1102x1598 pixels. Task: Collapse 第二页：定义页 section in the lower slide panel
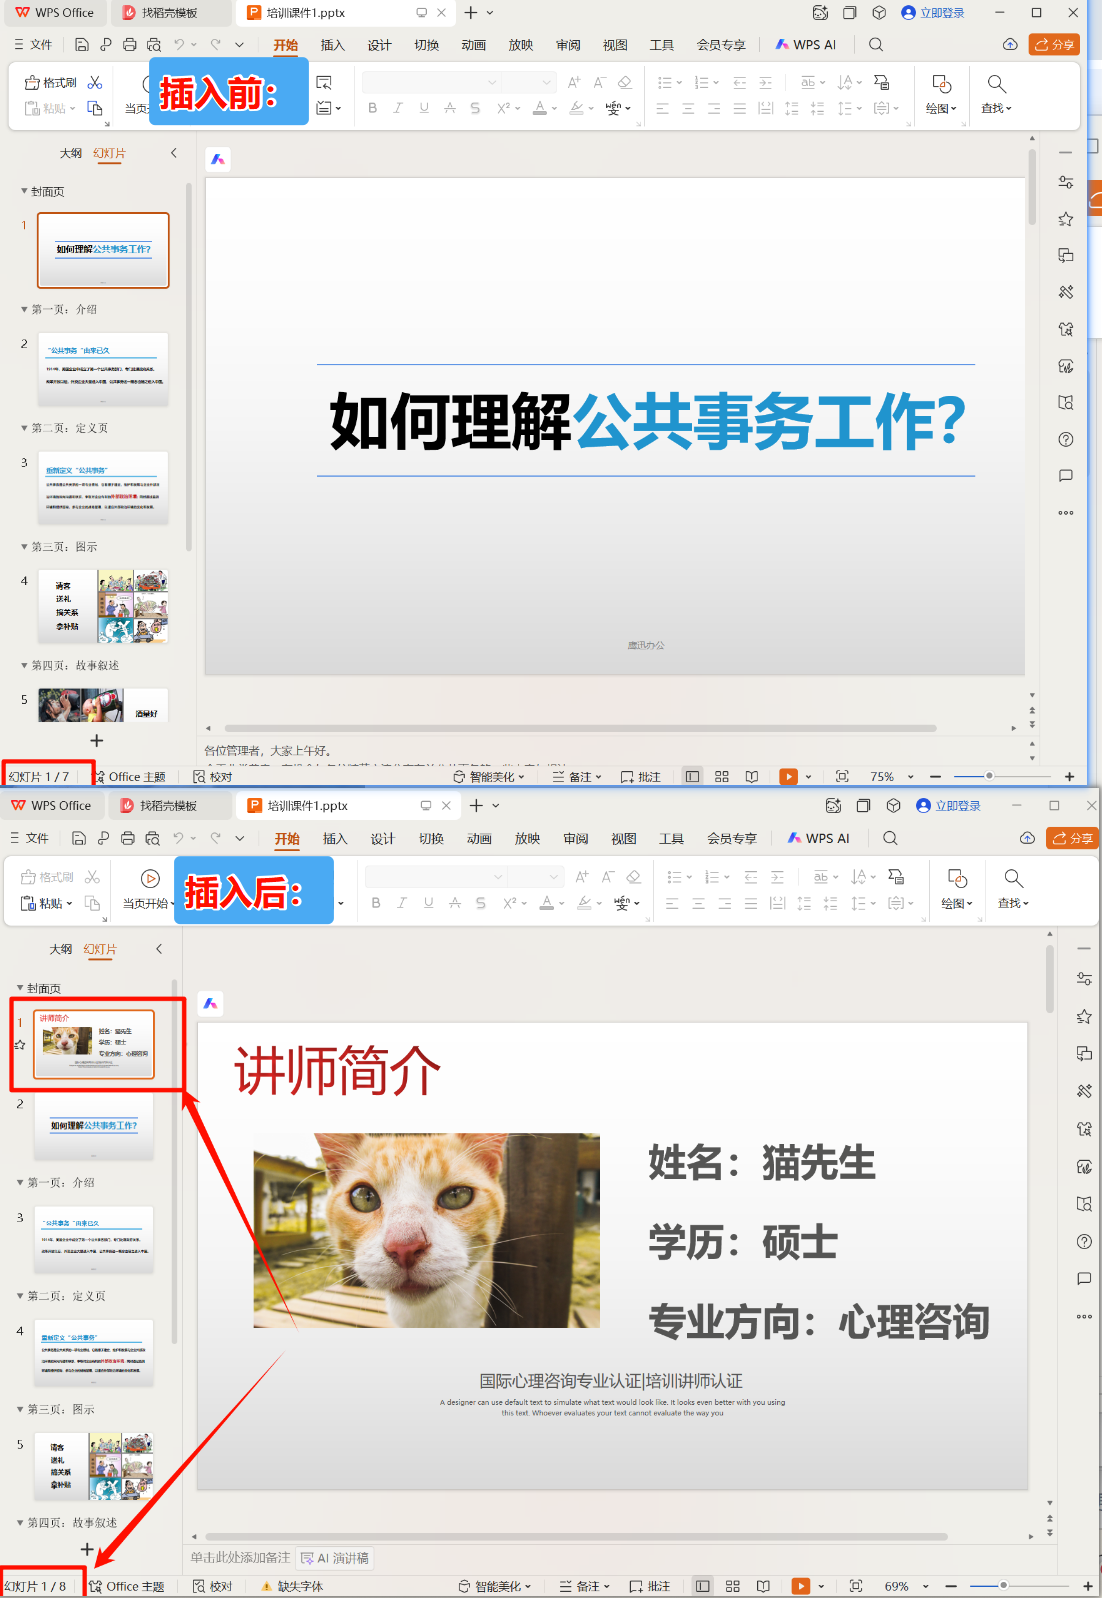tap(20, 1295)
